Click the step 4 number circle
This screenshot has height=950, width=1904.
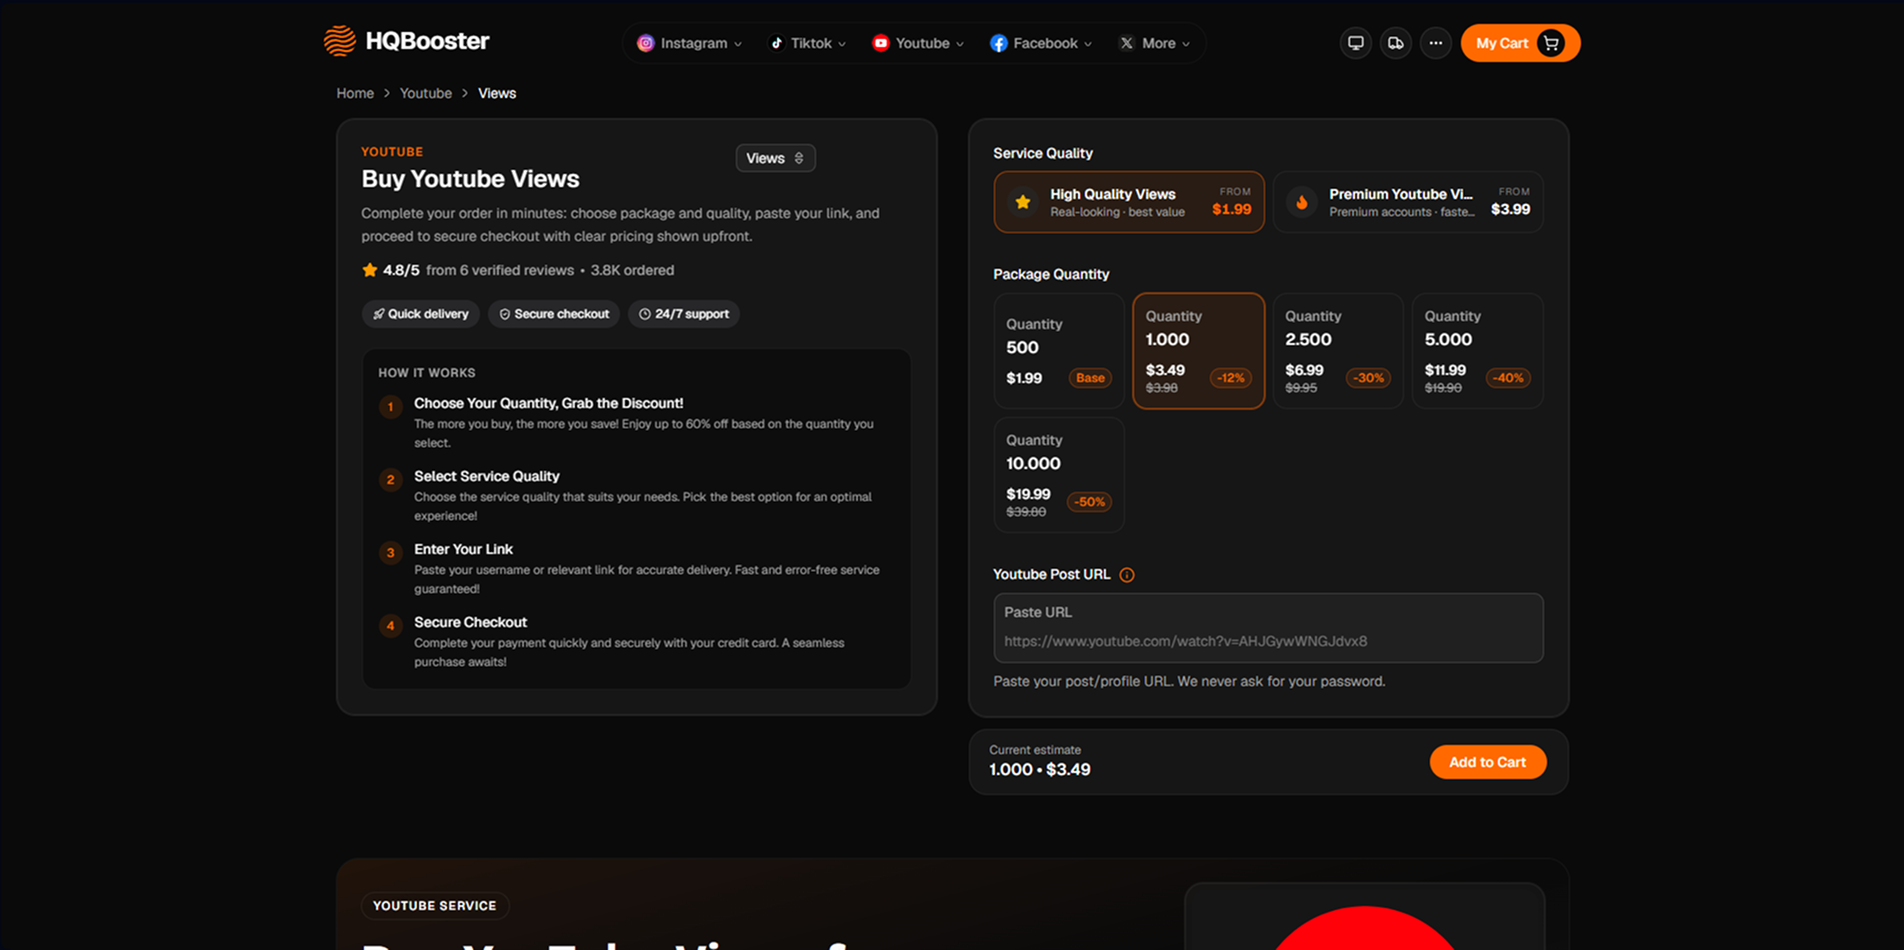pos(391,626)
